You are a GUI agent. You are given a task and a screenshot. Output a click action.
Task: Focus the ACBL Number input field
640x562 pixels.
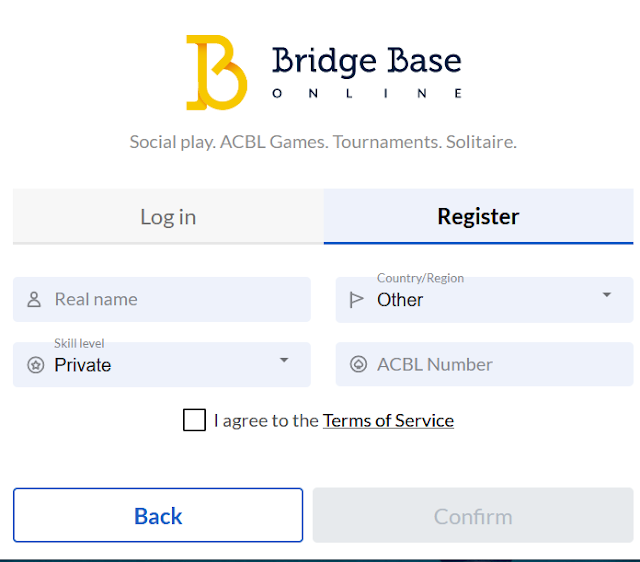(497, 365)
